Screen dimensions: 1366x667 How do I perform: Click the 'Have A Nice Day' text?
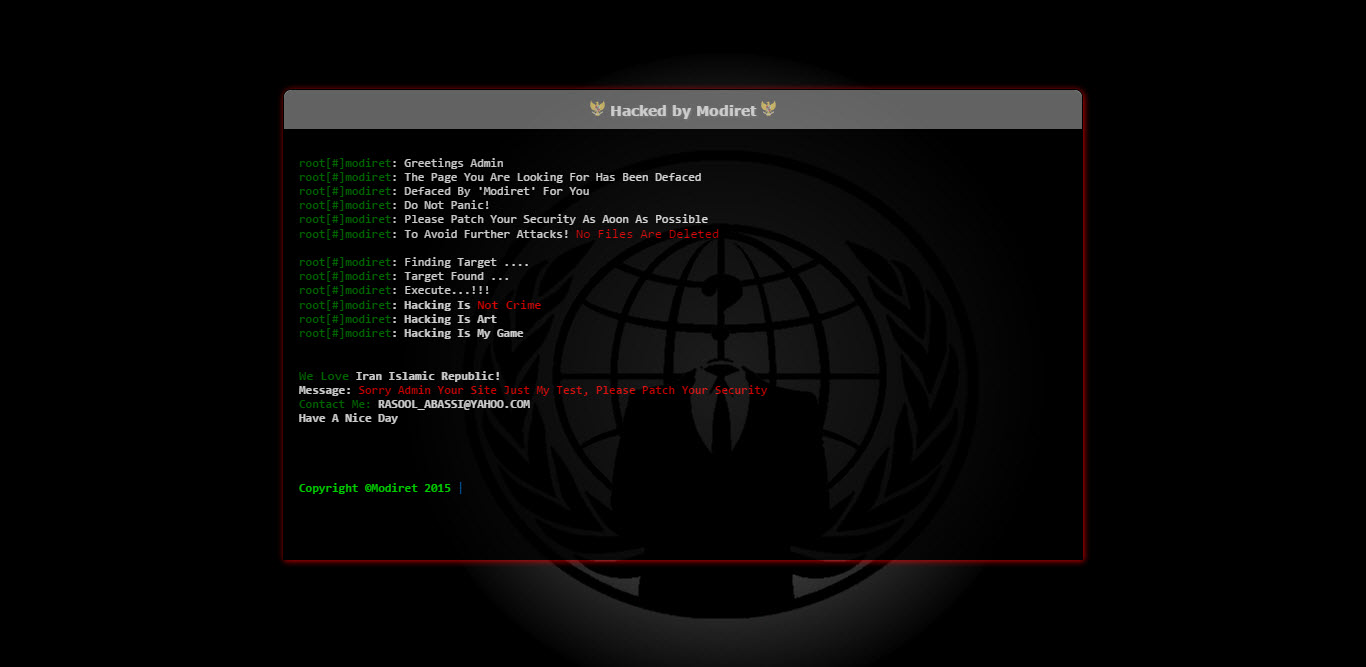pos(348,418)
